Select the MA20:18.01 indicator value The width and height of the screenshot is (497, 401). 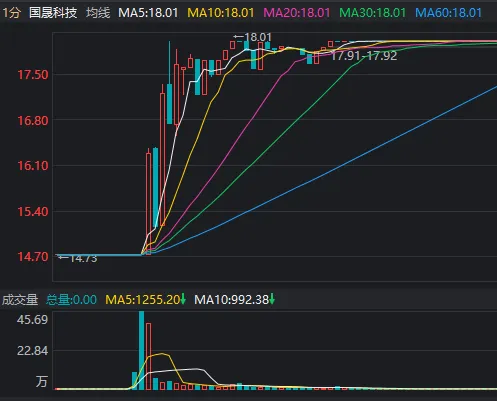tap(297, 13)
